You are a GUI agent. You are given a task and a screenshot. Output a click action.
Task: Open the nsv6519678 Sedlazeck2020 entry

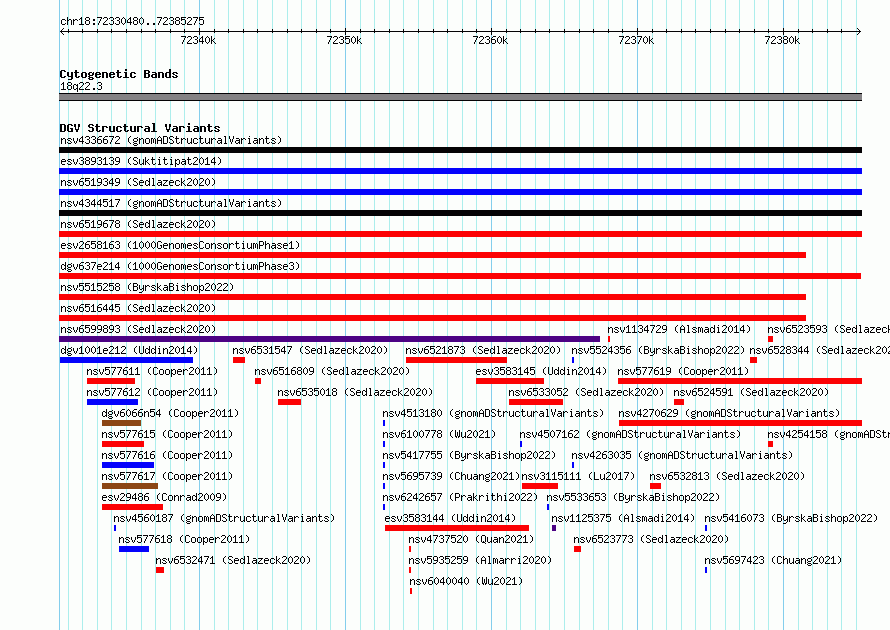pos(138,224)
